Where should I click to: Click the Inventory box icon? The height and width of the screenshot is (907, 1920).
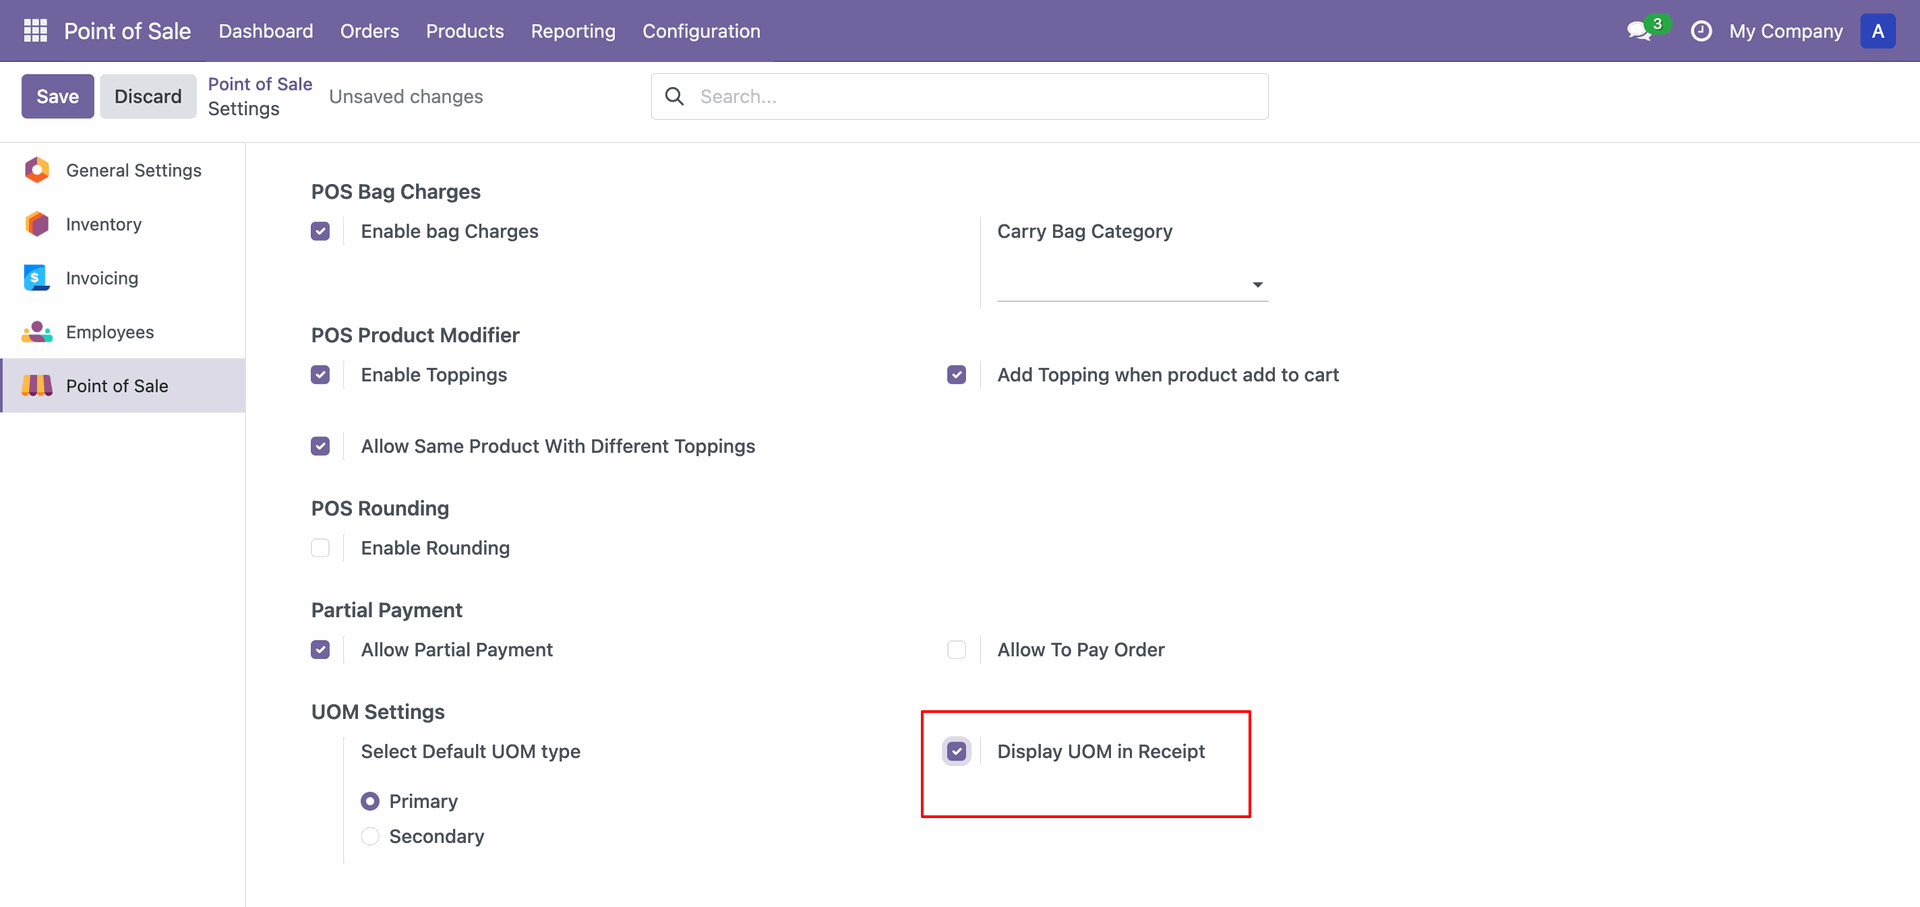point(37,224)
